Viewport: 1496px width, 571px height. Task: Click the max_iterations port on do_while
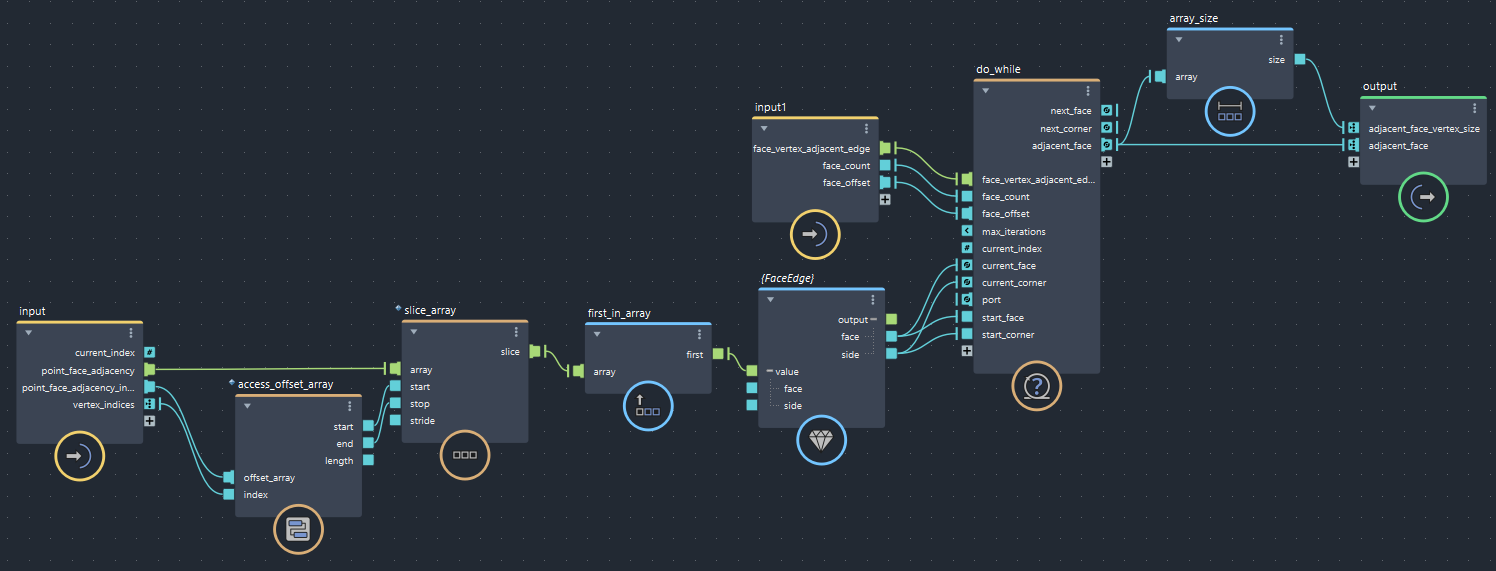tap(966, 231)
